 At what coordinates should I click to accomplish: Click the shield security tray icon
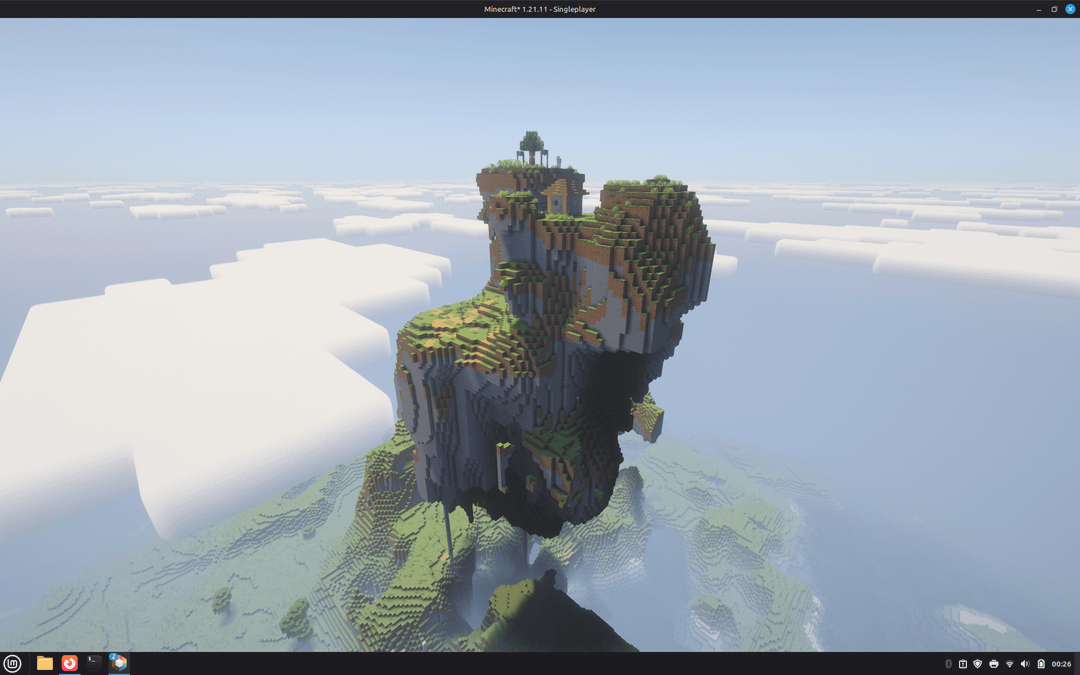click(x=978, y=664)
